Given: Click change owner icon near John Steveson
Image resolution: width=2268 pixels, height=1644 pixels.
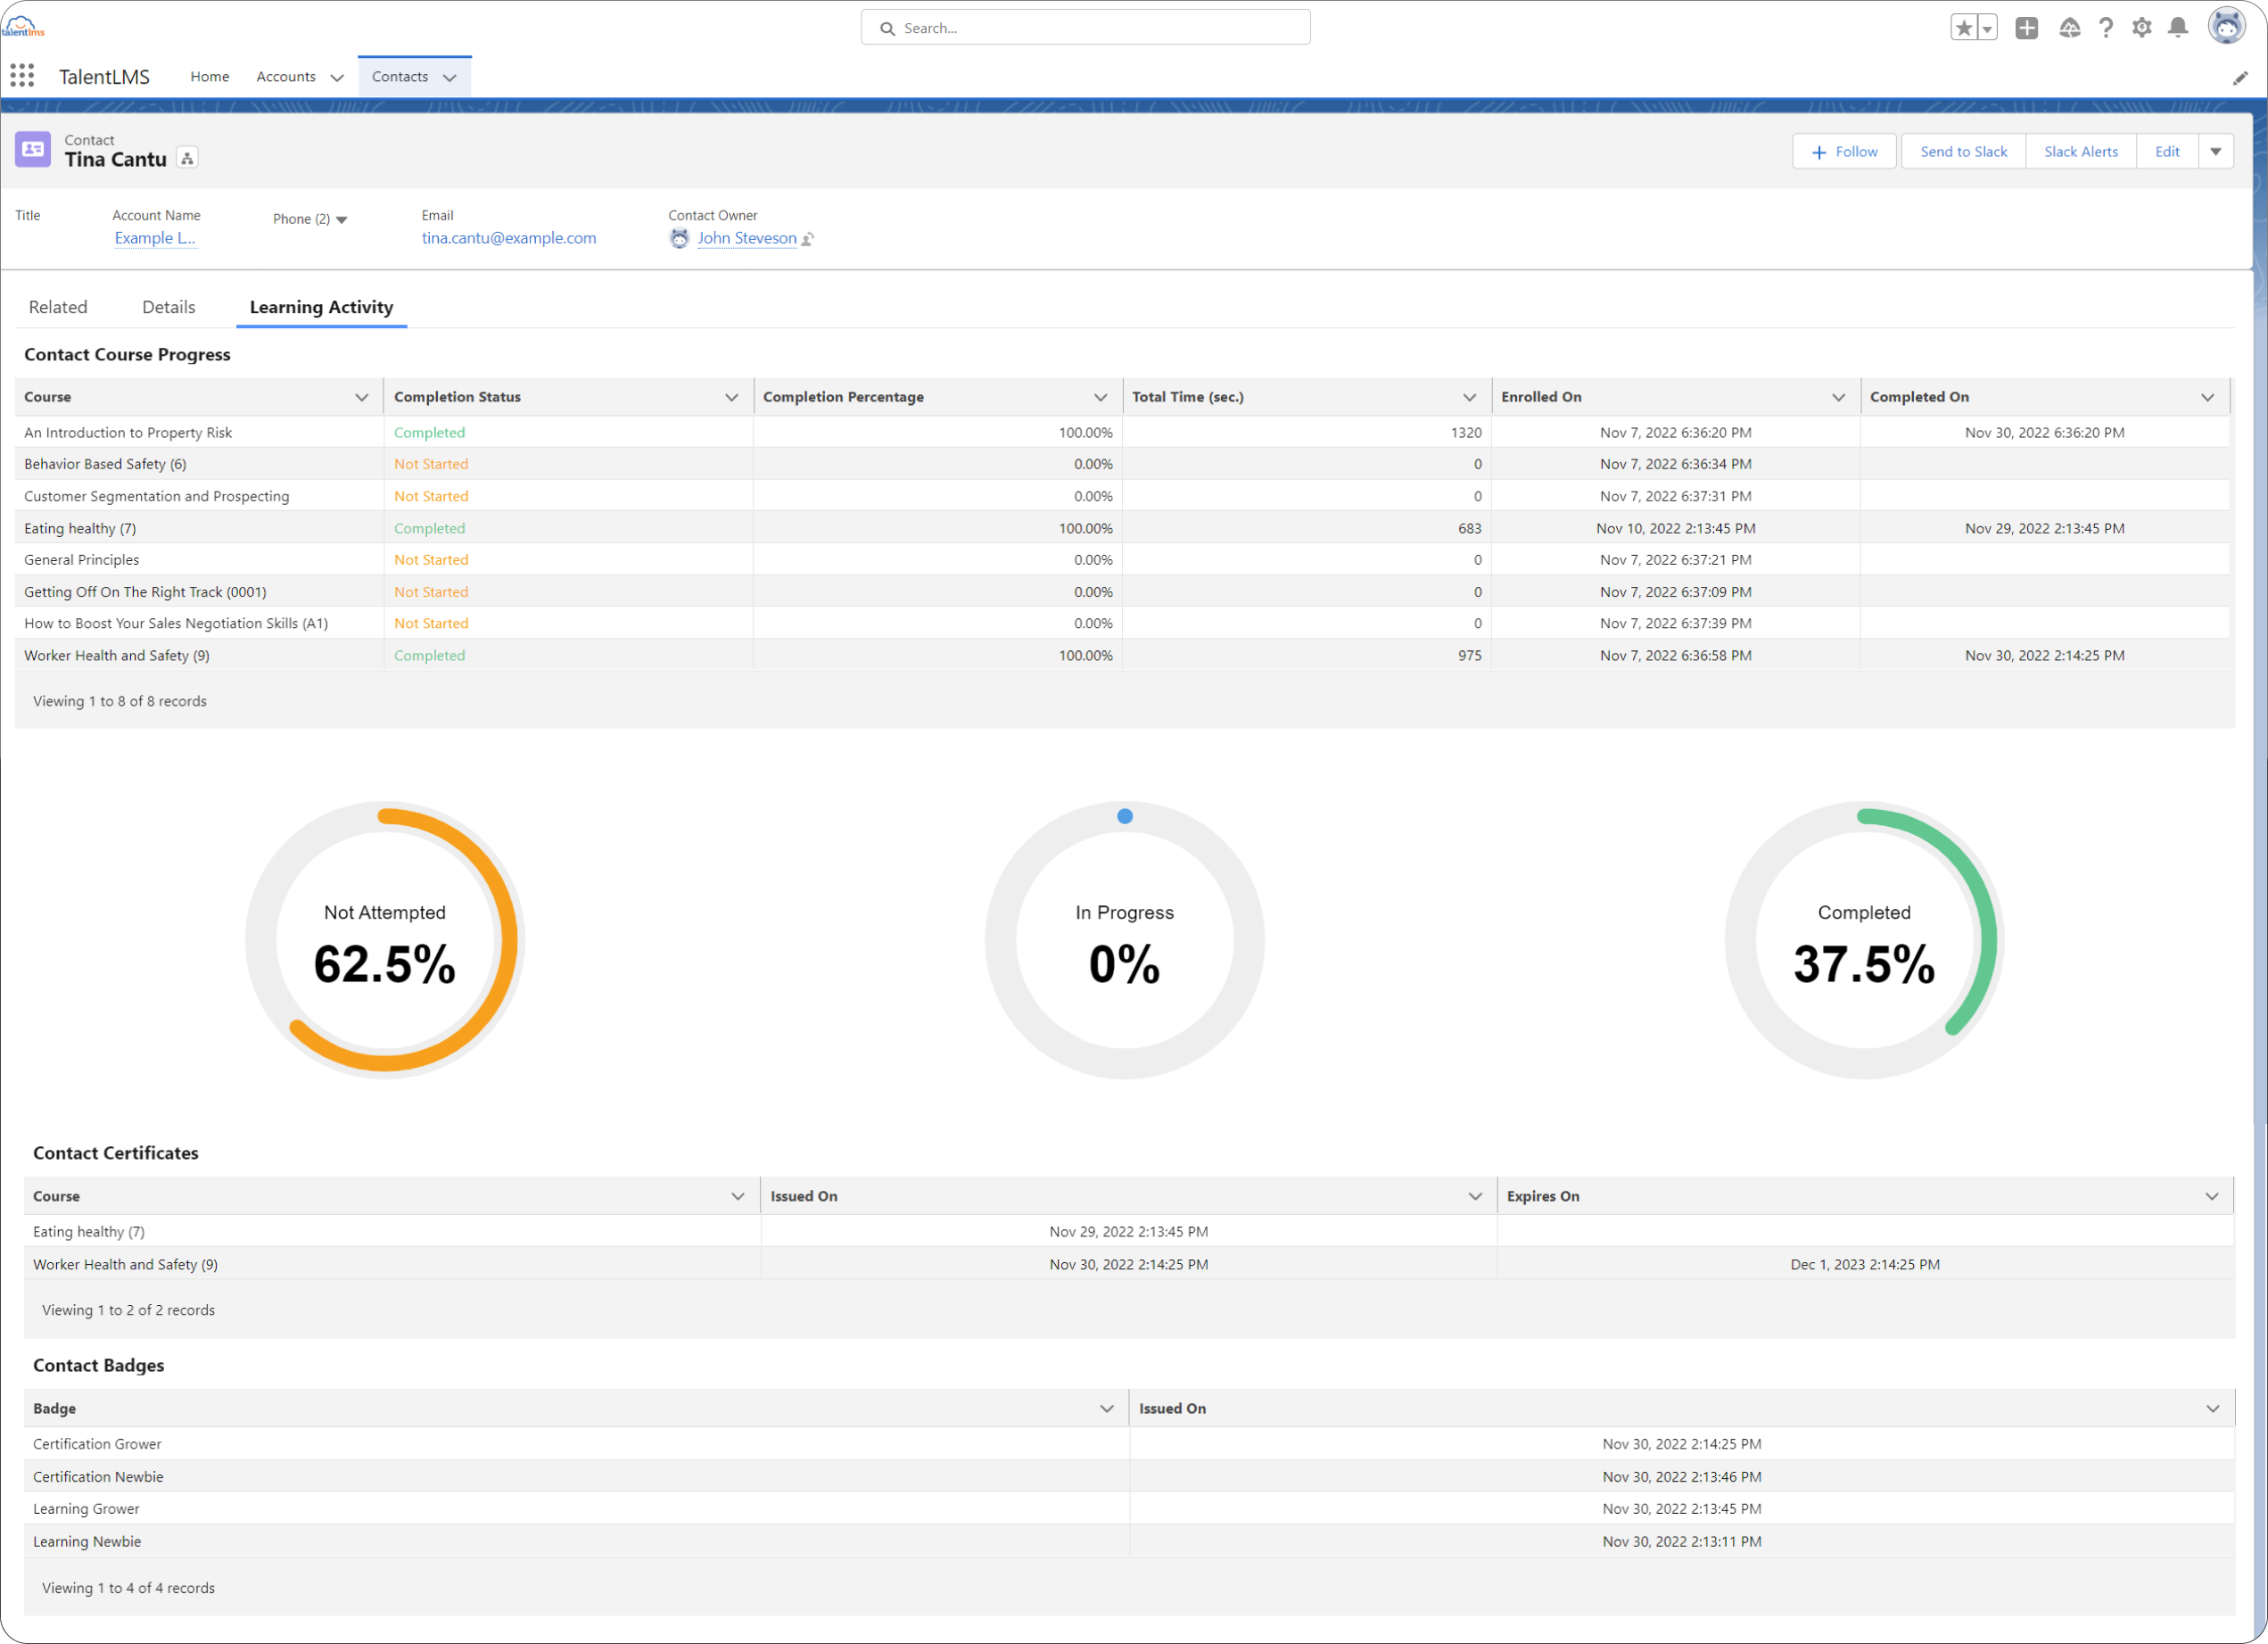Looking at the screenshot, I should tap(808, 239).
